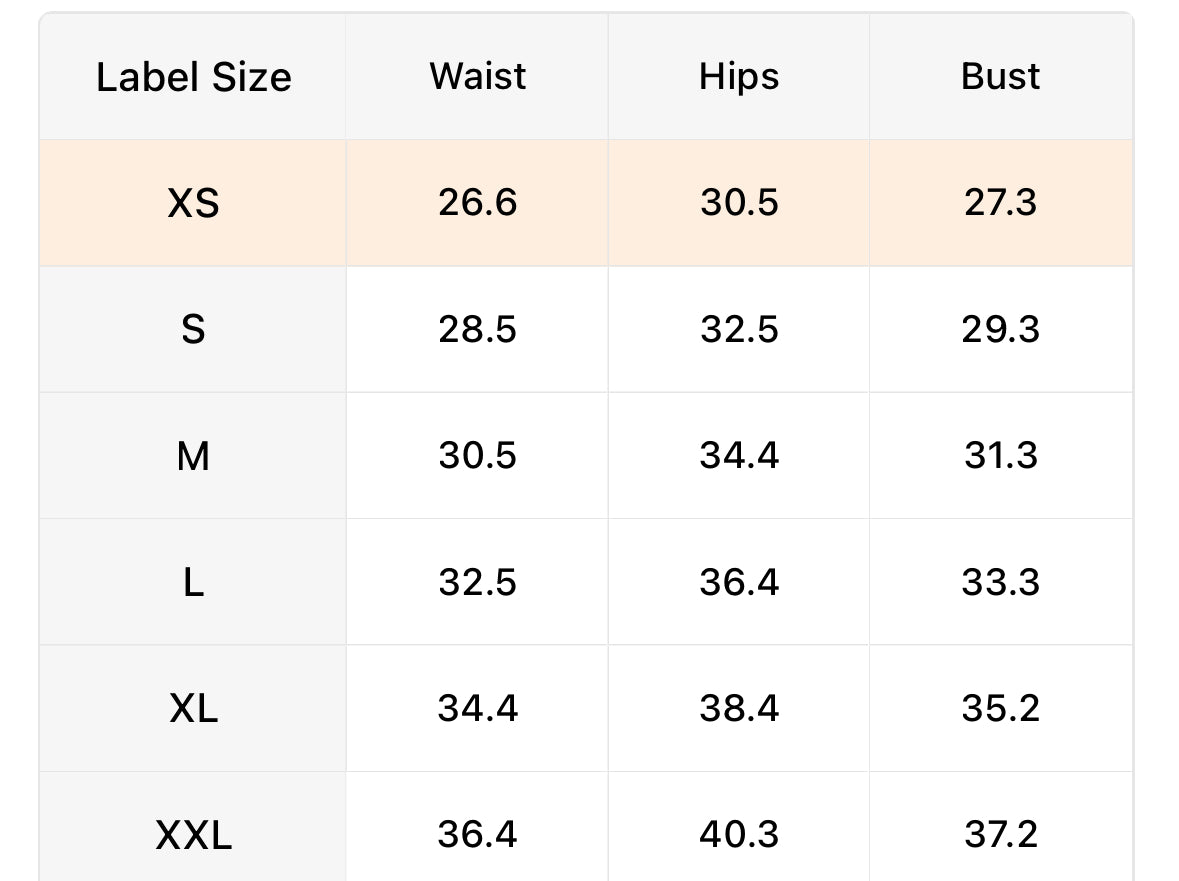Click the L waist value 32.5

[477, 582]
